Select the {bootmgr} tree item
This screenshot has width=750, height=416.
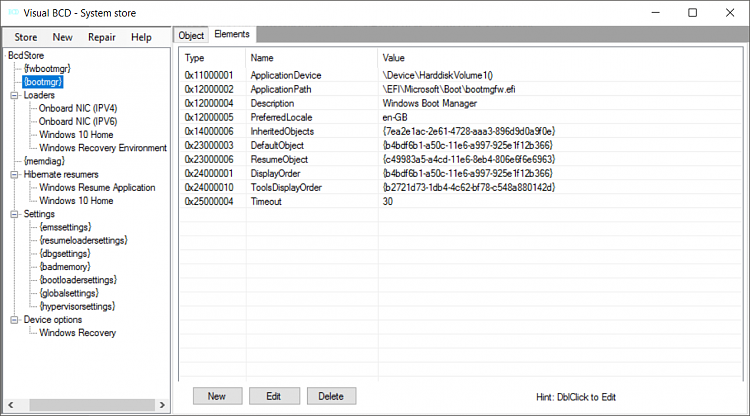pyautogui.click(x=43, y=82)
